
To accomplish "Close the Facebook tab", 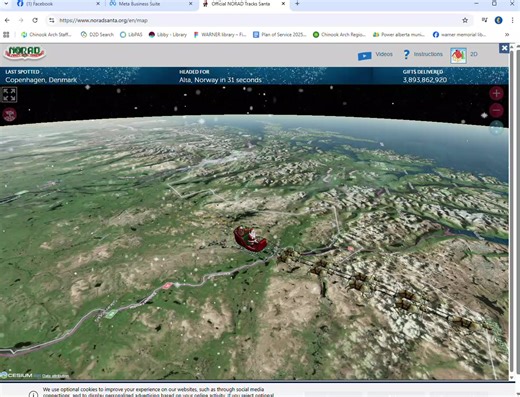I will (98, 4).
